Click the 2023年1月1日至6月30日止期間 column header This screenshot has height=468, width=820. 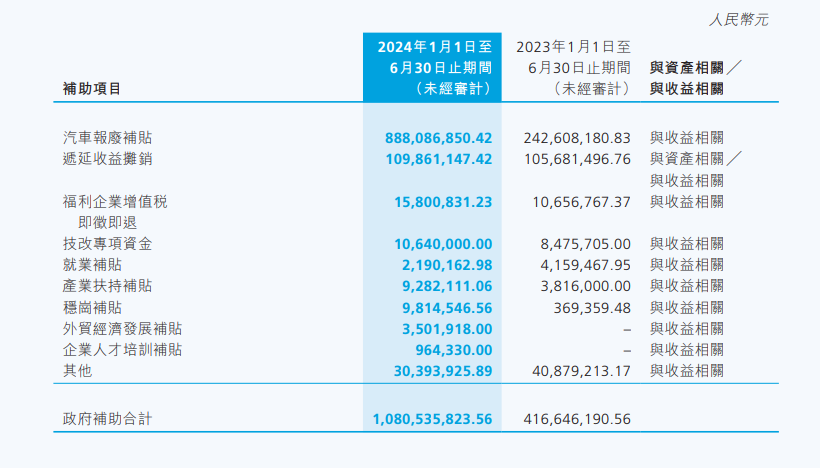(573, 67)
